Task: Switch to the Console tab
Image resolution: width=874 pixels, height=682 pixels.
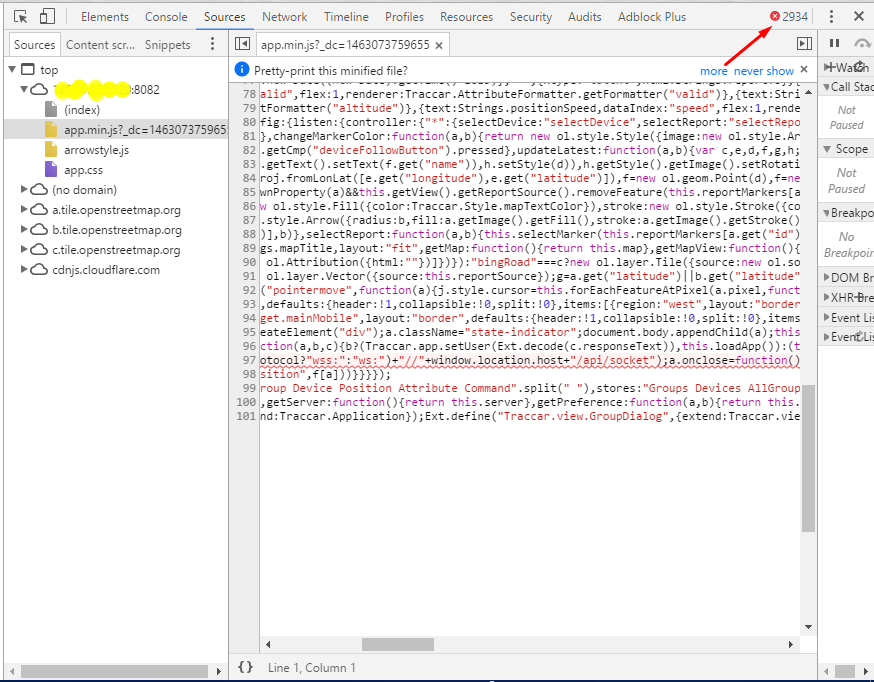Action: point(166,17)
